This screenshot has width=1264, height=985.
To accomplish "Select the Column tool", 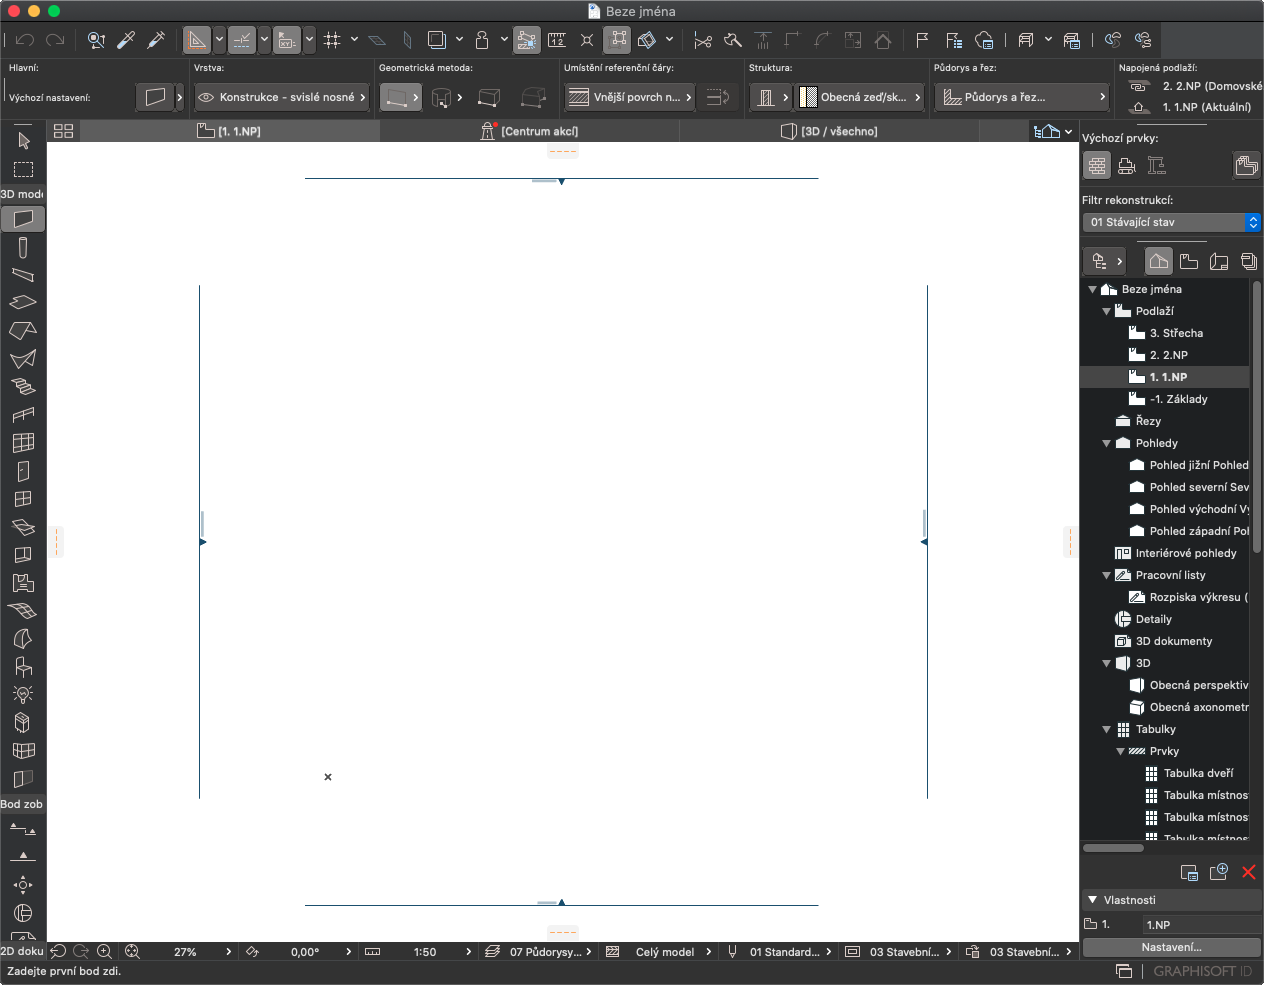I will (23, 247).
